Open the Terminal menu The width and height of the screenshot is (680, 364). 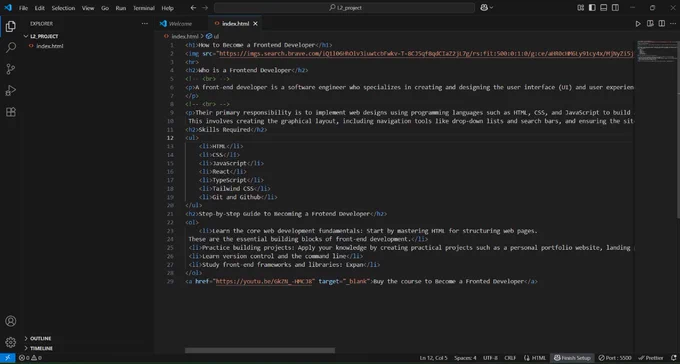point(144,8)
